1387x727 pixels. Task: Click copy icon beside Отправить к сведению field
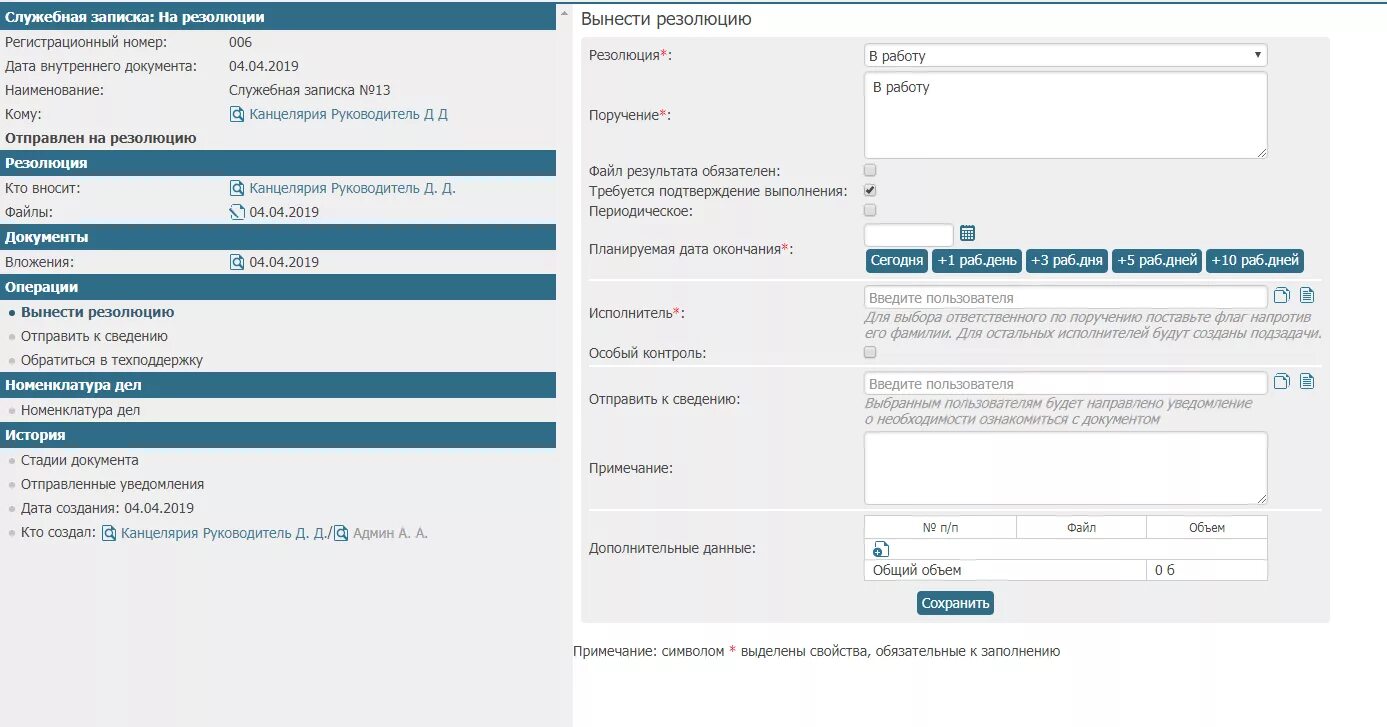click(x=1282, y=382)
